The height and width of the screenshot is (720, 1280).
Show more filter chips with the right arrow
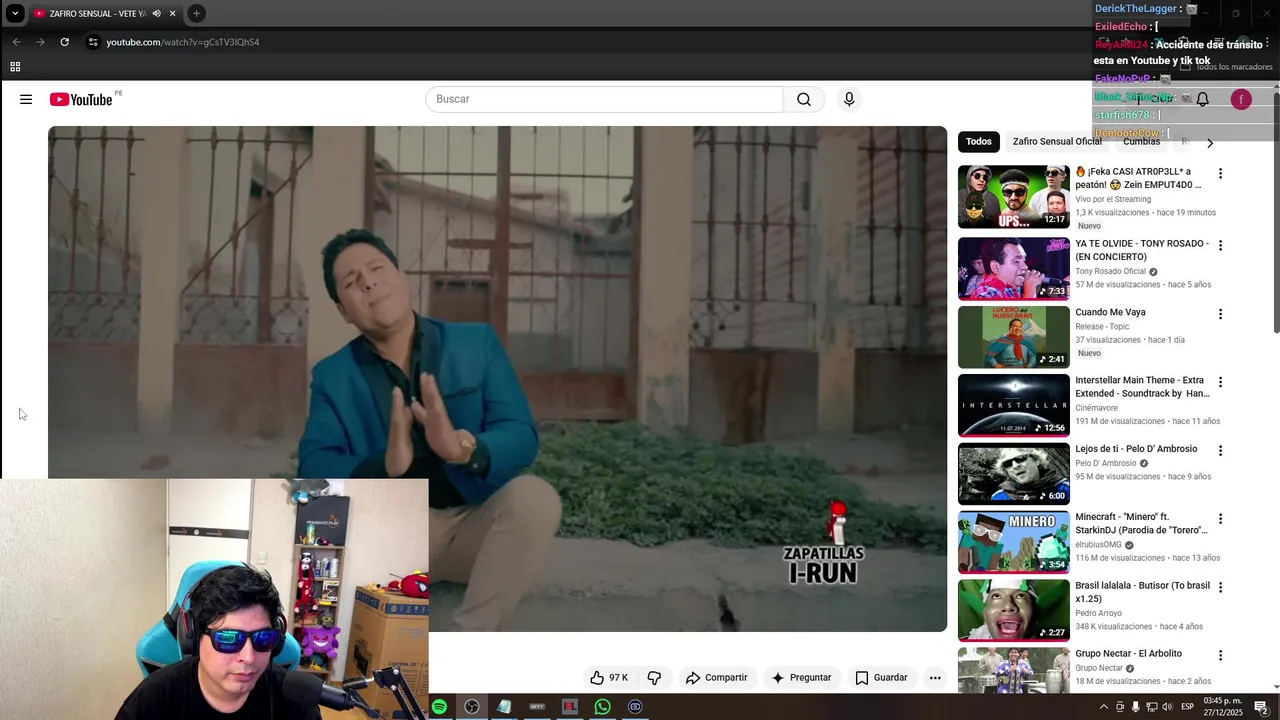pos(1209,142)
